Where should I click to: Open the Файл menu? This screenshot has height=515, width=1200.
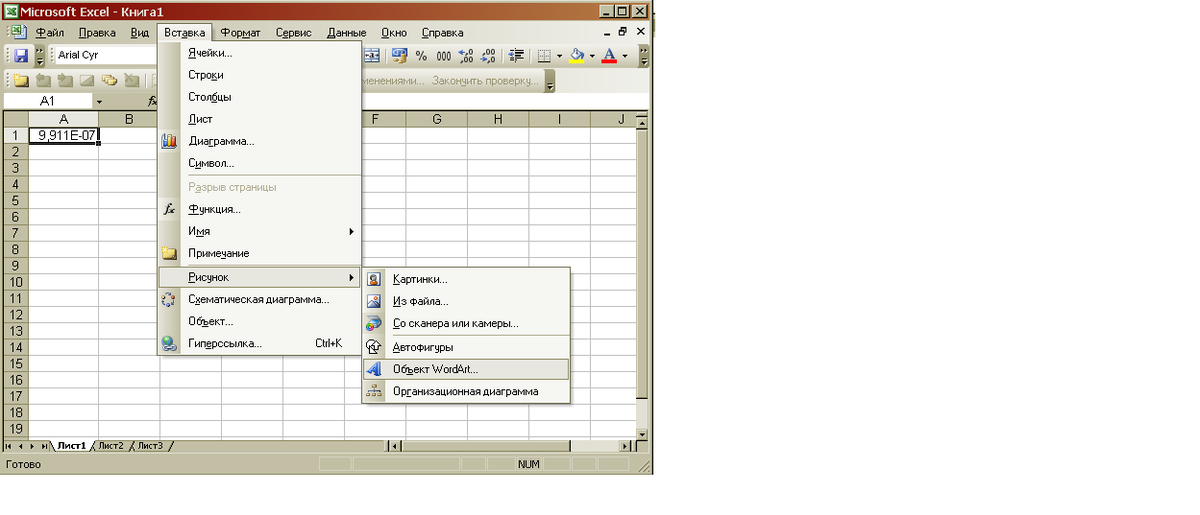coord(50,33)
